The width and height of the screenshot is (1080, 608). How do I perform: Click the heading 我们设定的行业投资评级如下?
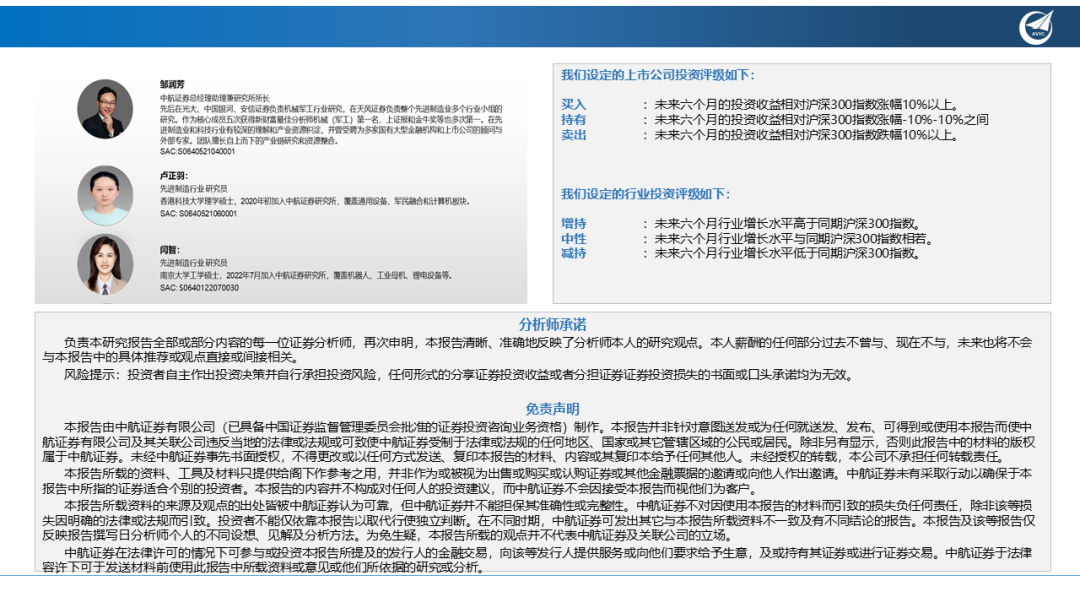[645, 194]
